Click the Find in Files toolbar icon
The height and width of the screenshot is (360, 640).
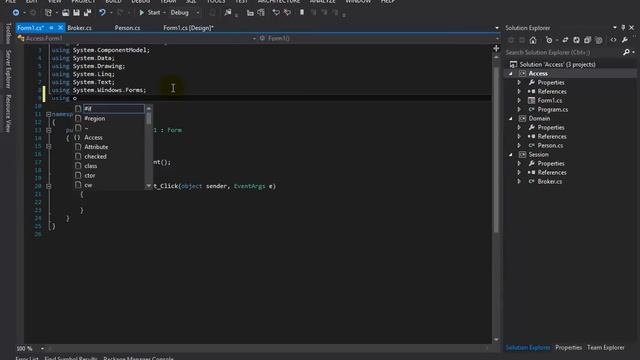point(228,13)
